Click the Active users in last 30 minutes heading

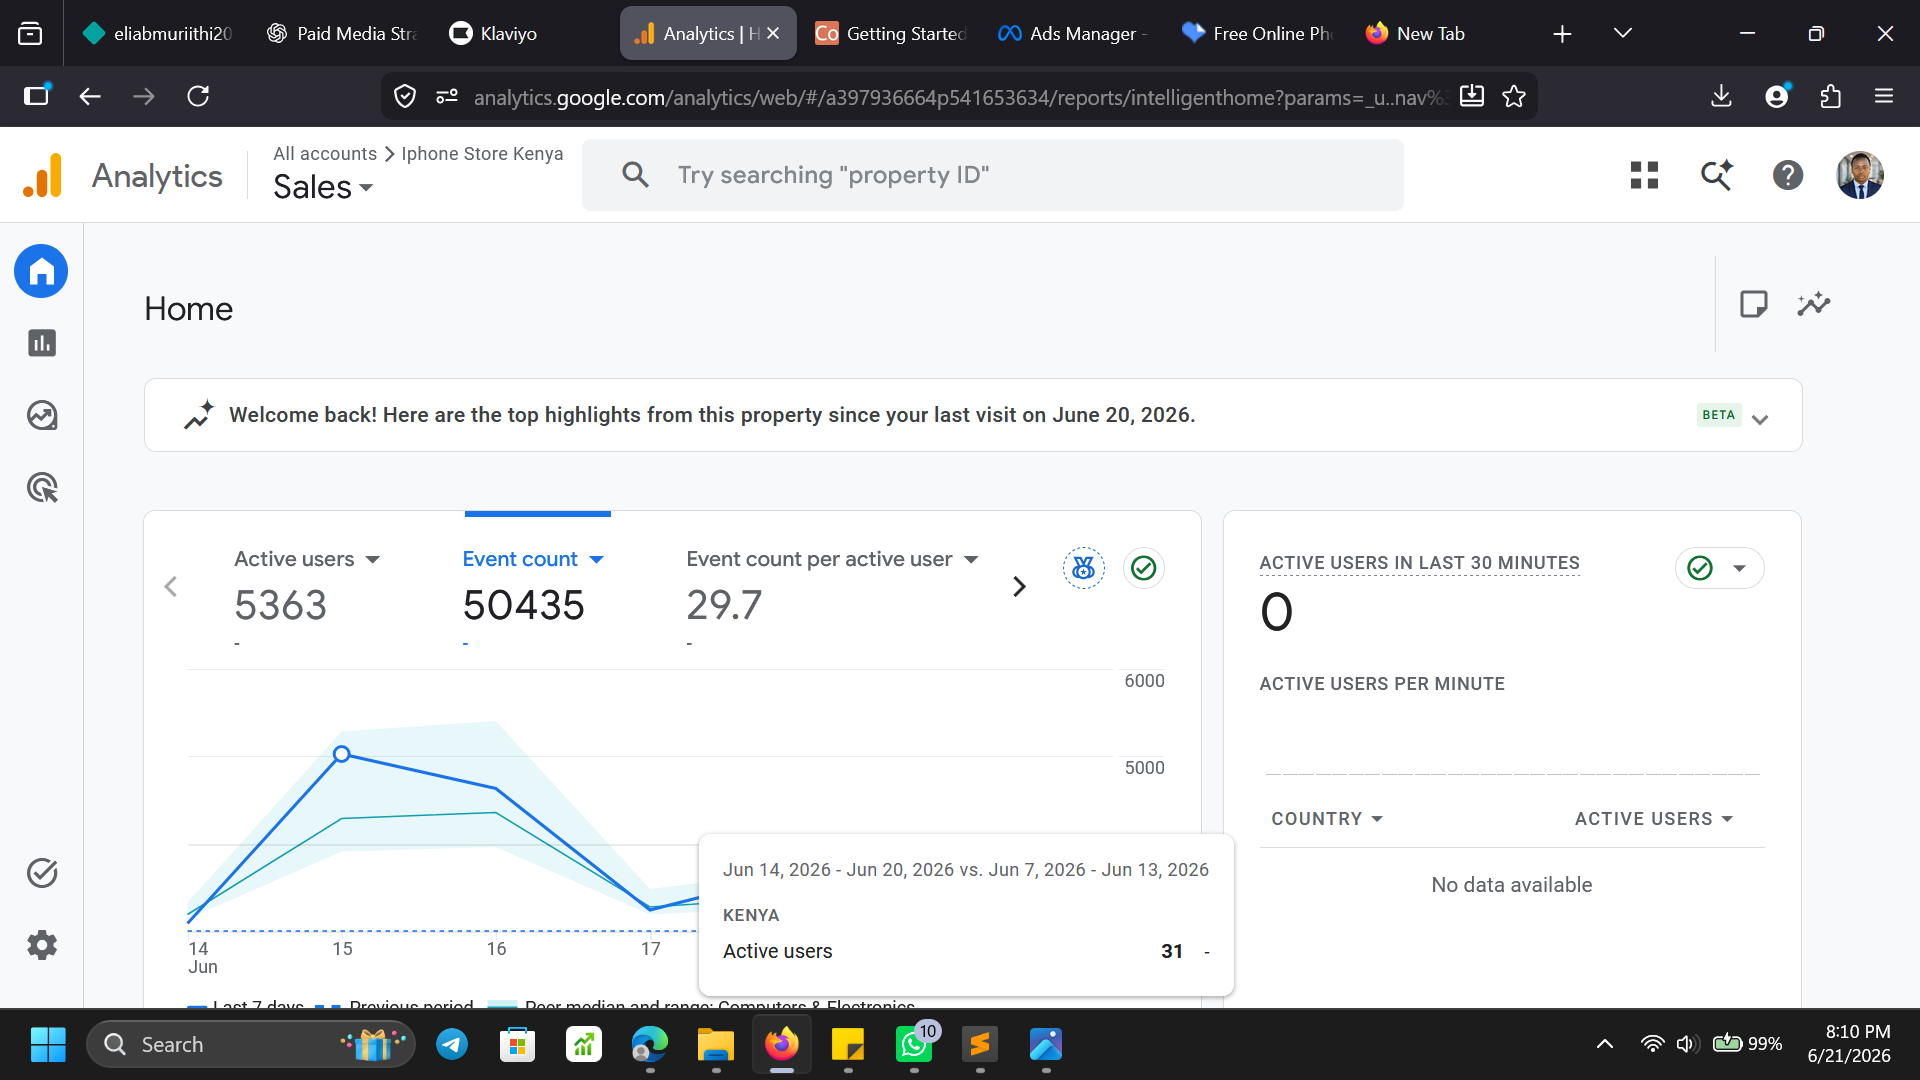(1419, 563)
